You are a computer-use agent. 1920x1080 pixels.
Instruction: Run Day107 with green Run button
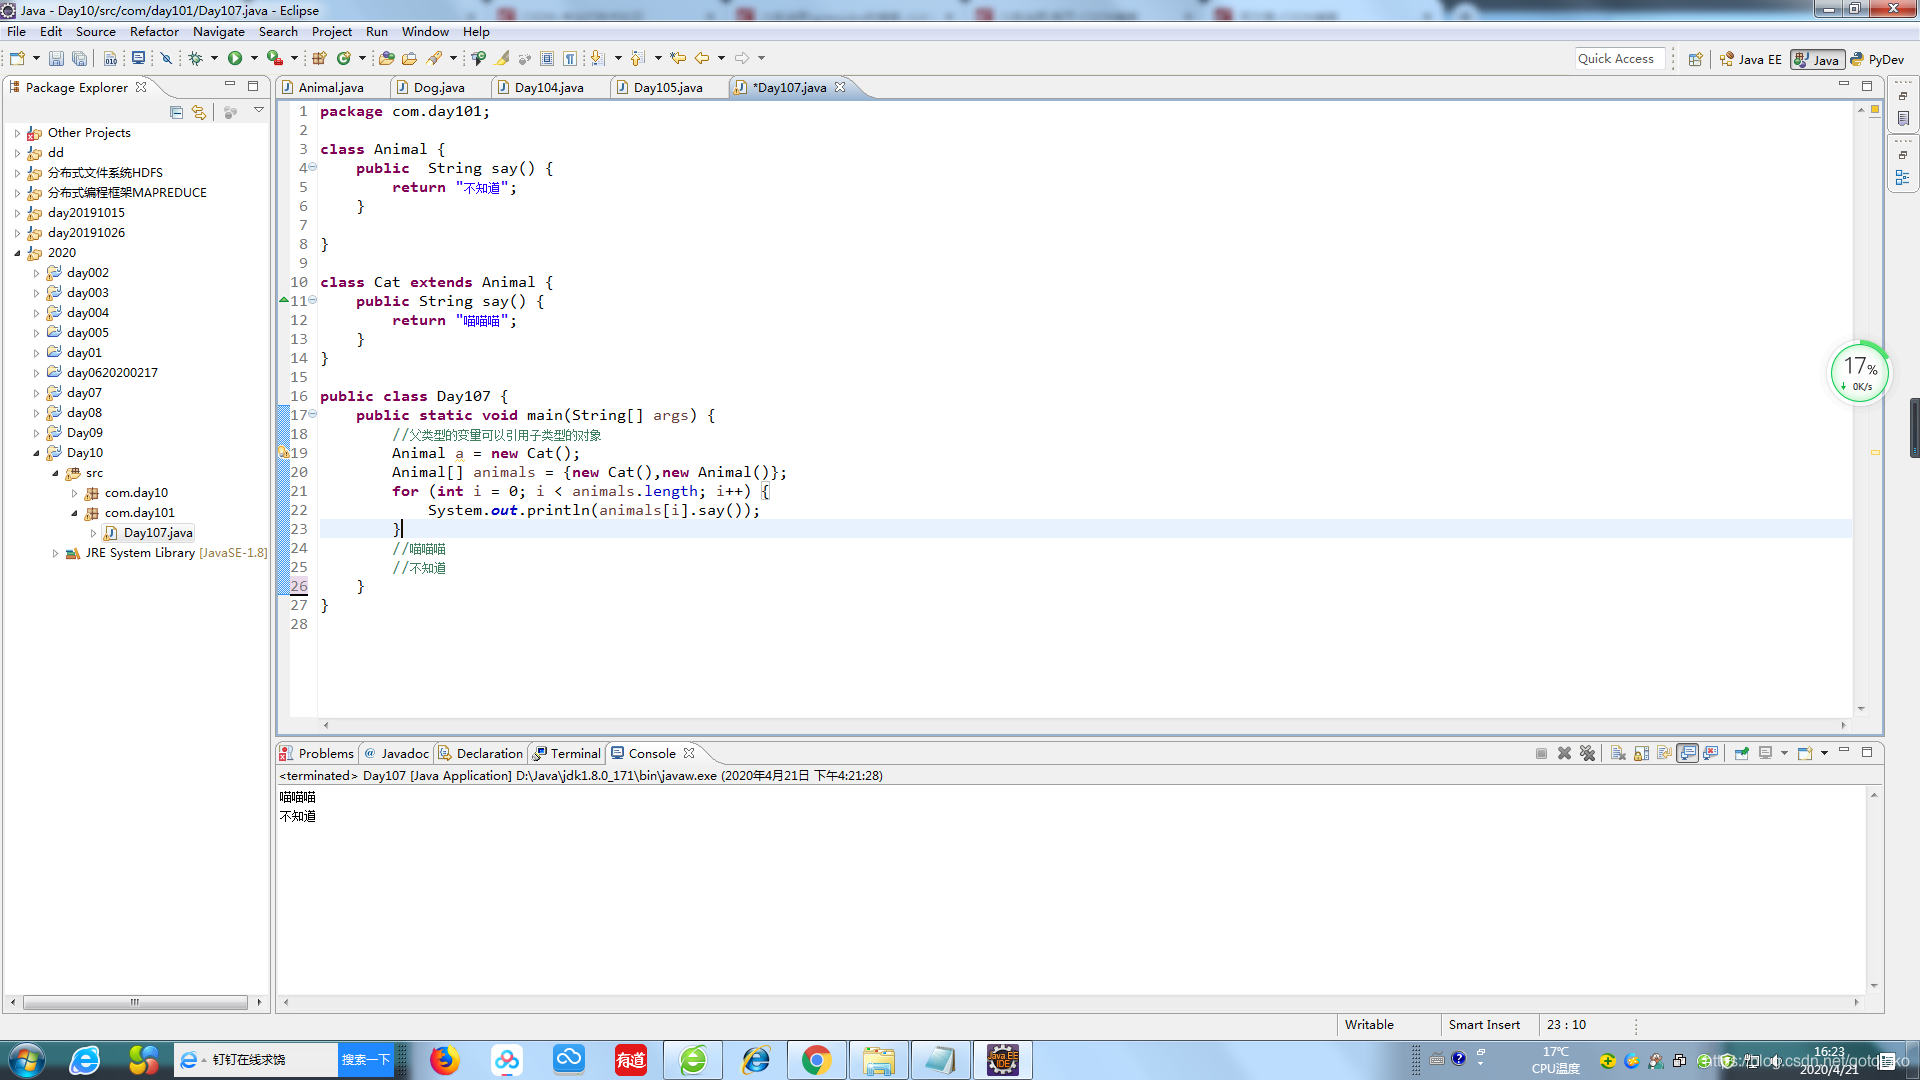click(x=235, y=59)
